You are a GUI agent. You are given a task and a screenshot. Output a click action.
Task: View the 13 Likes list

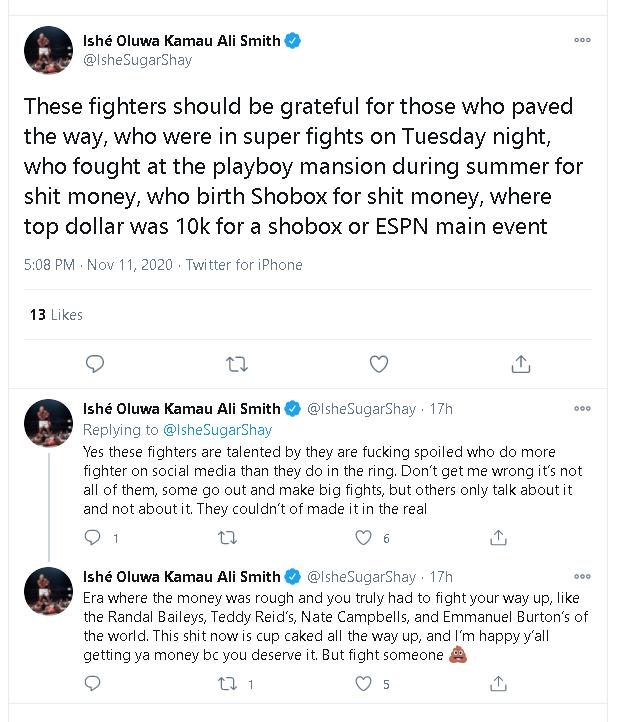(56, 315)
